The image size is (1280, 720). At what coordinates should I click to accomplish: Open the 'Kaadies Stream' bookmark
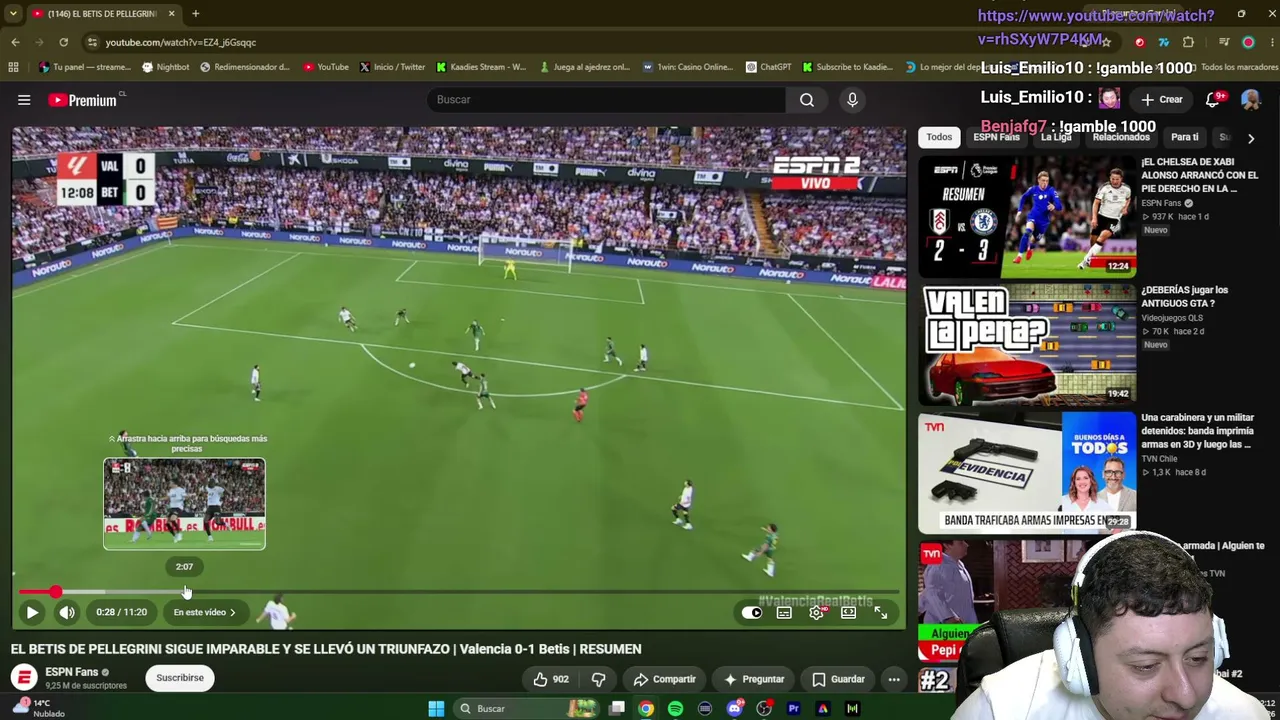click(x=481, y=67)
